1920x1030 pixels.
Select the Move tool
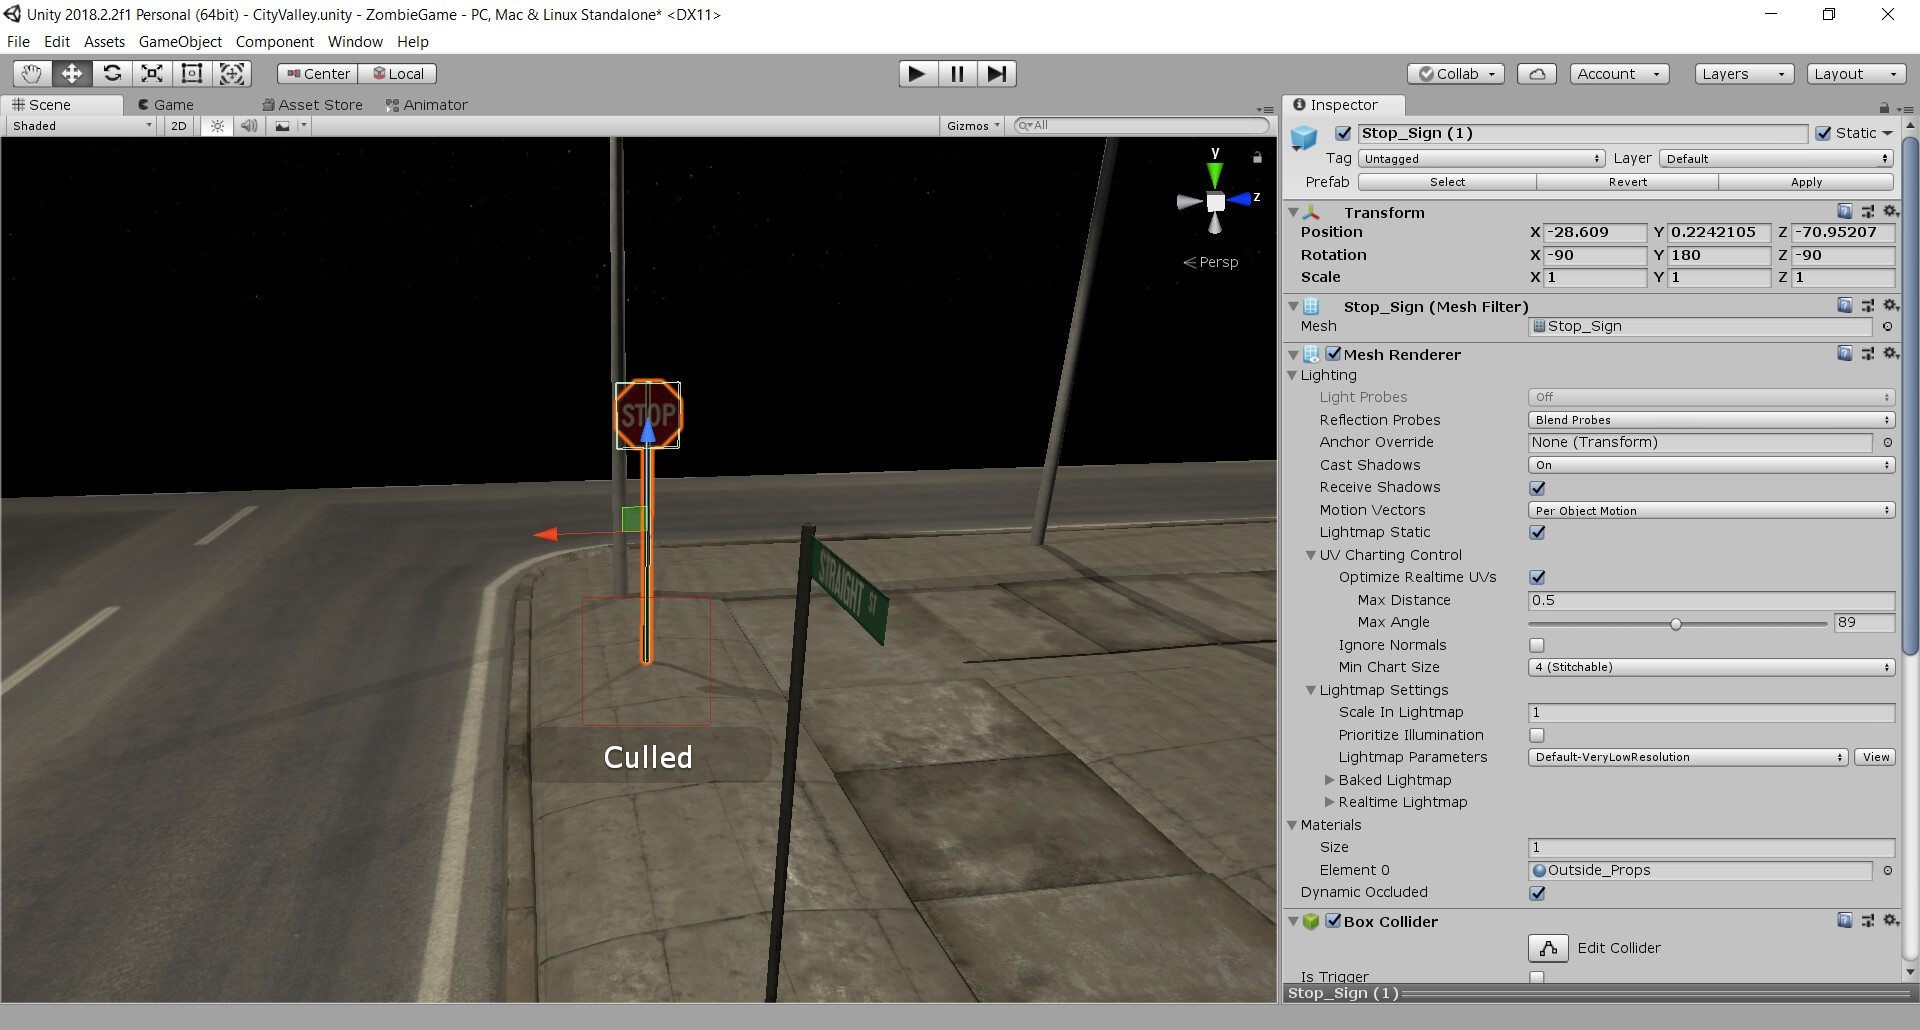[71, 73]
